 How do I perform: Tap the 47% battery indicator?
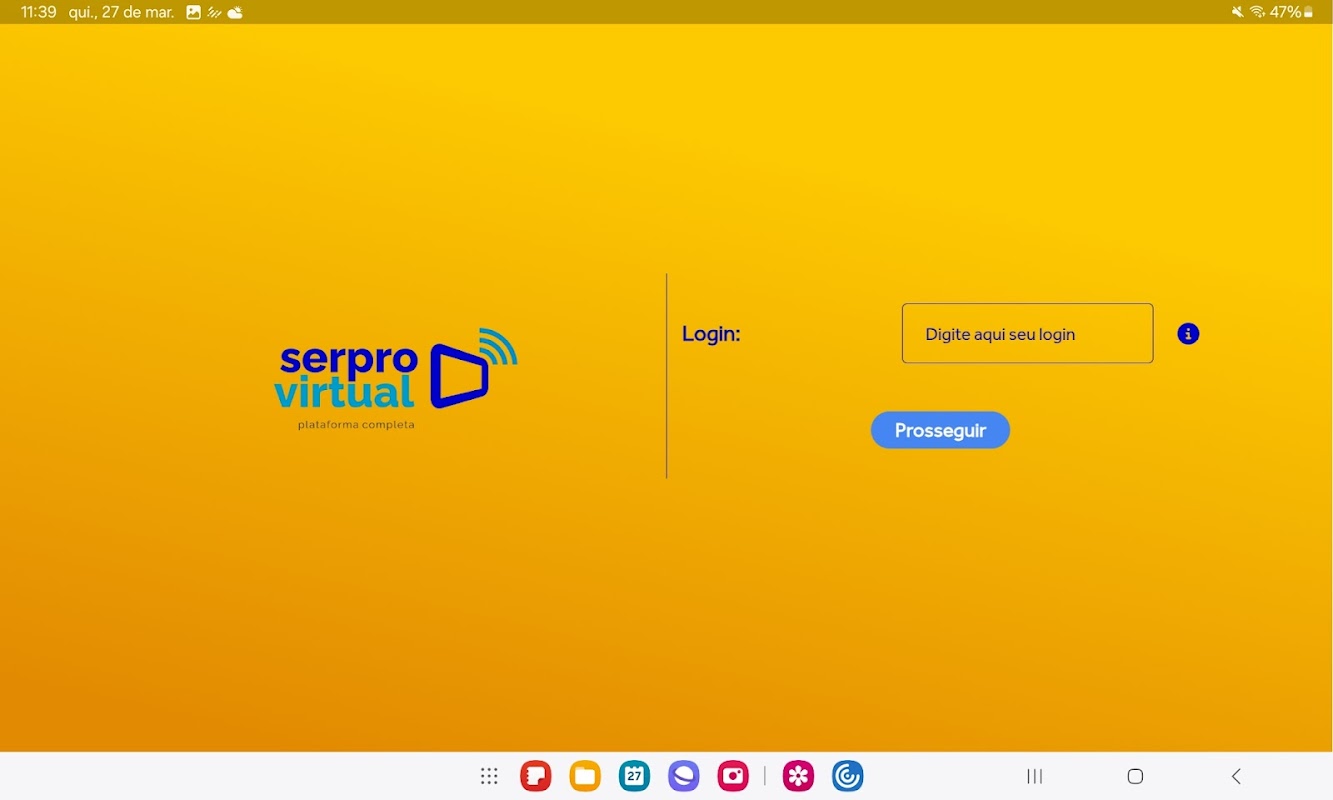(1291, 12)
